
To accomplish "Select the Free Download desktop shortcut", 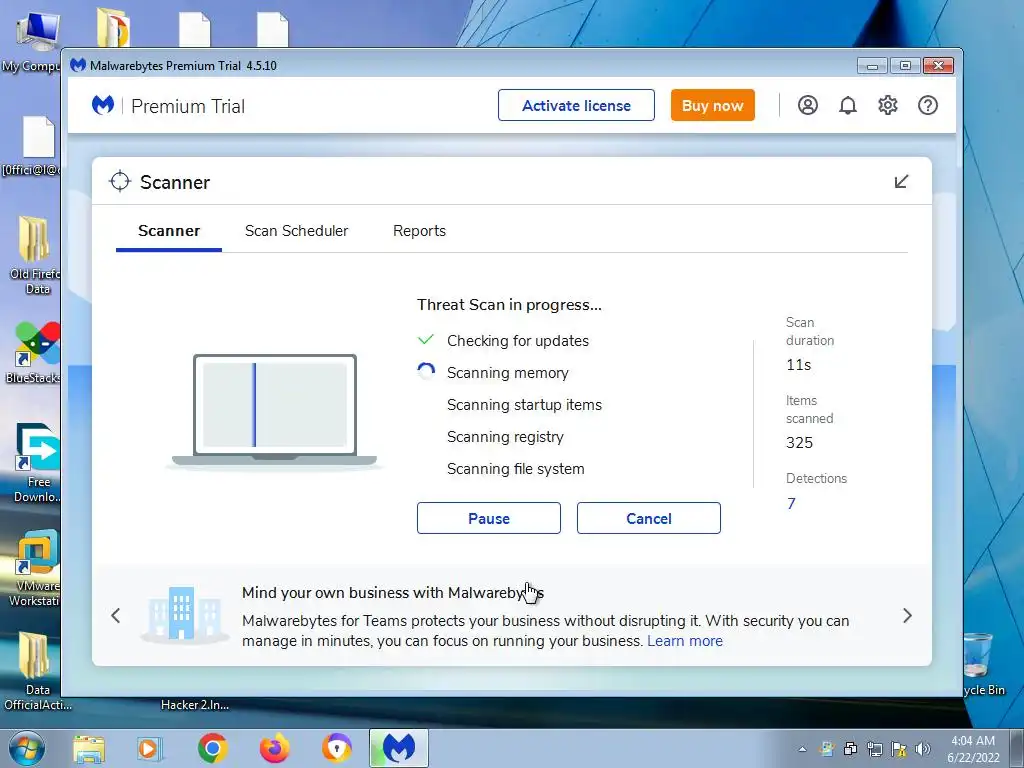I will (35, 464).
